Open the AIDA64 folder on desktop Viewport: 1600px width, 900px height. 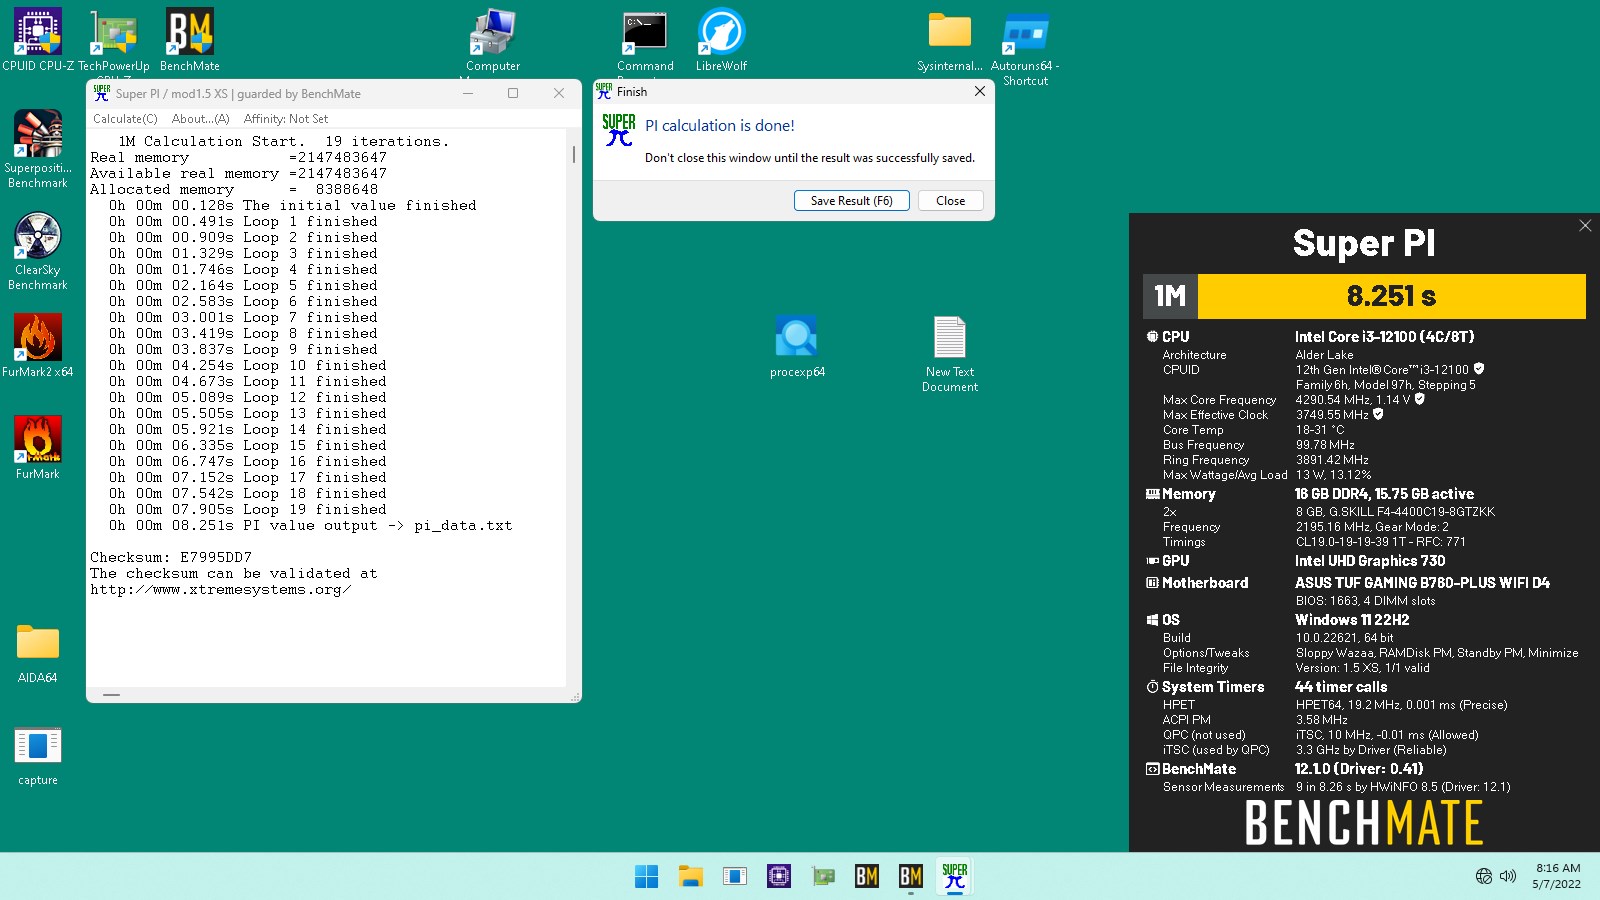[x=38, y=652]
